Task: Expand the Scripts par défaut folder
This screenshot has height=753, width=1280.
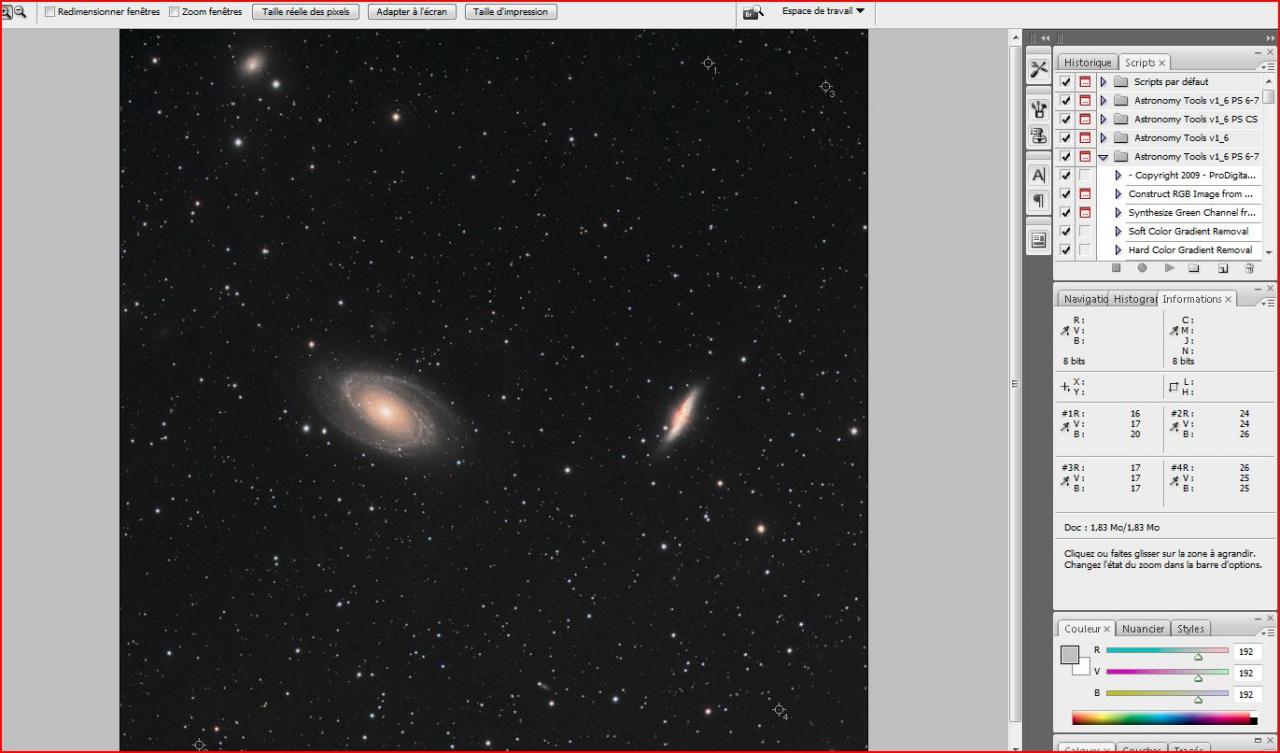Action: [1103, 82]
